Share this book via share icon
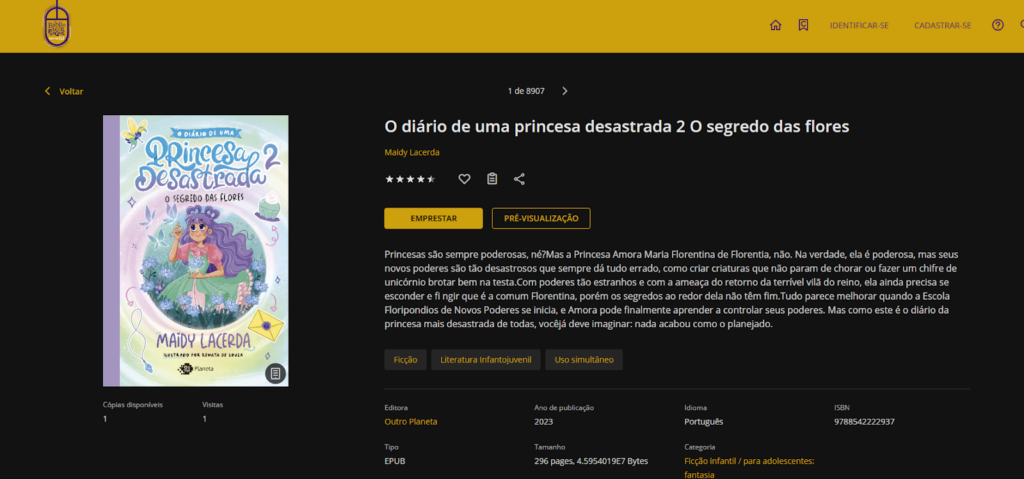 click(519, 179)
